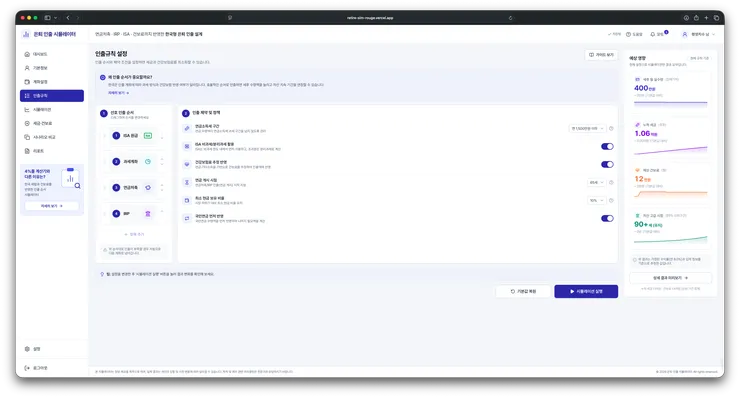Move ISA item down with arrow

(x=162, y=138)
